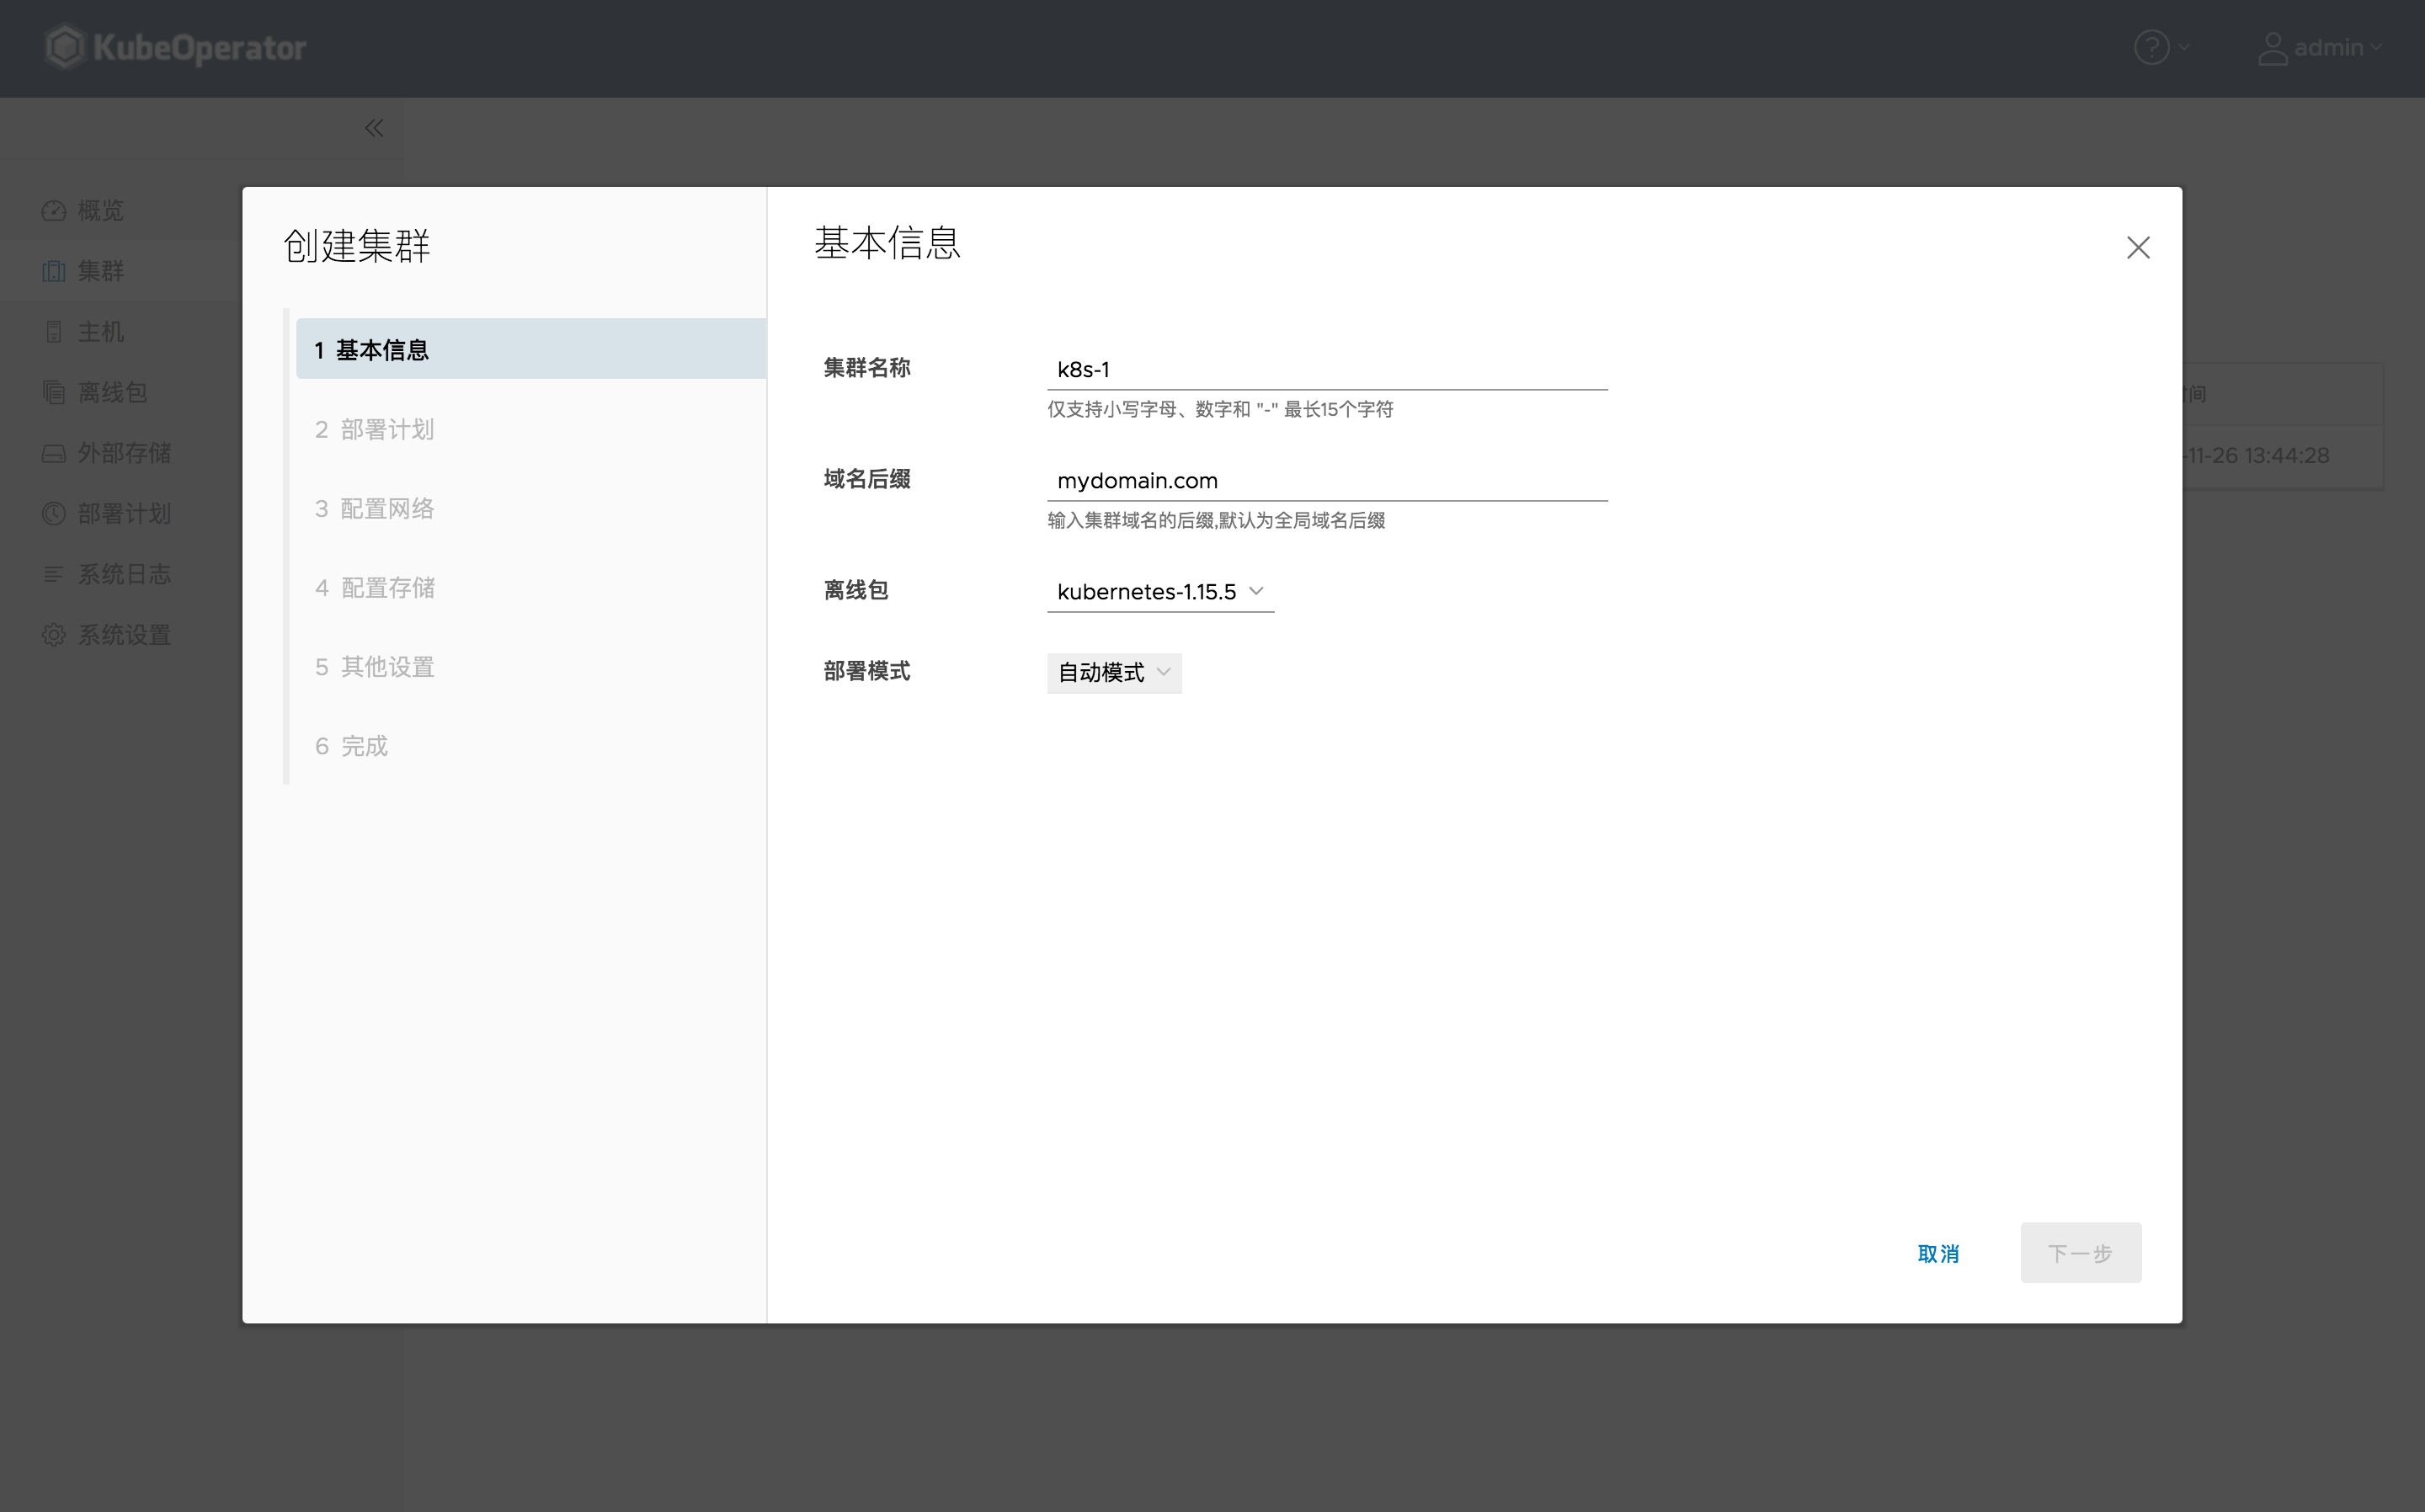Go to wizard step 5 其他设置
Image resolution: width=2425 pixels, height=1512 pixels.
[x=531, y=666]
